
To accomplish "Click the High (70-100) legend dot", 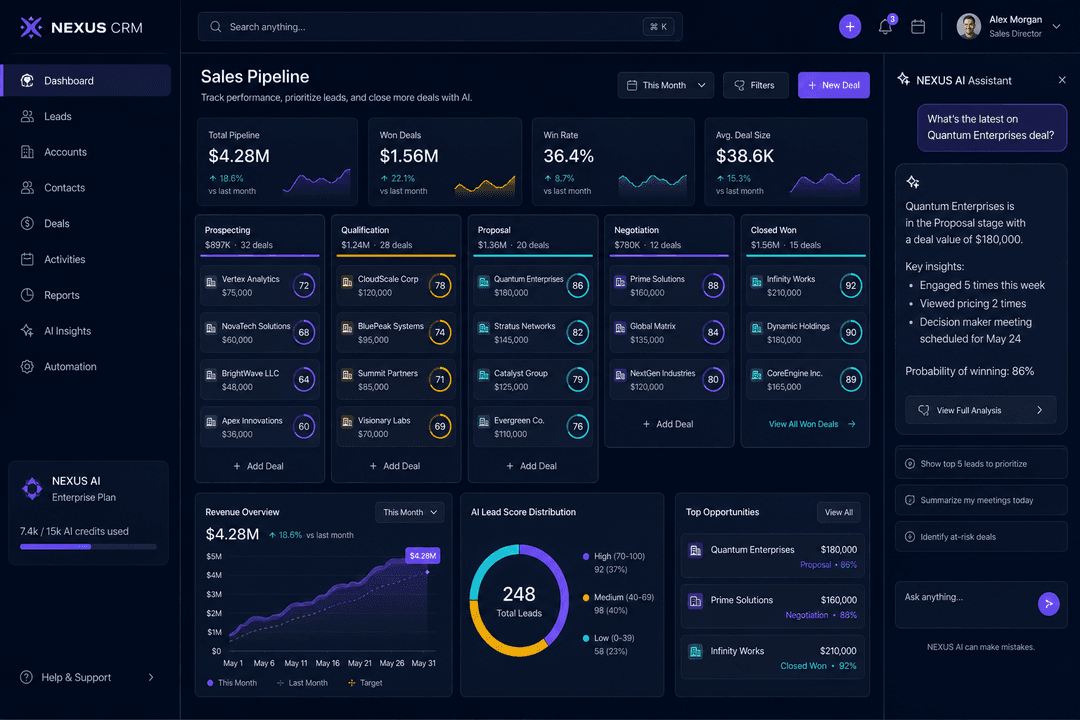I will pos(586,557).
